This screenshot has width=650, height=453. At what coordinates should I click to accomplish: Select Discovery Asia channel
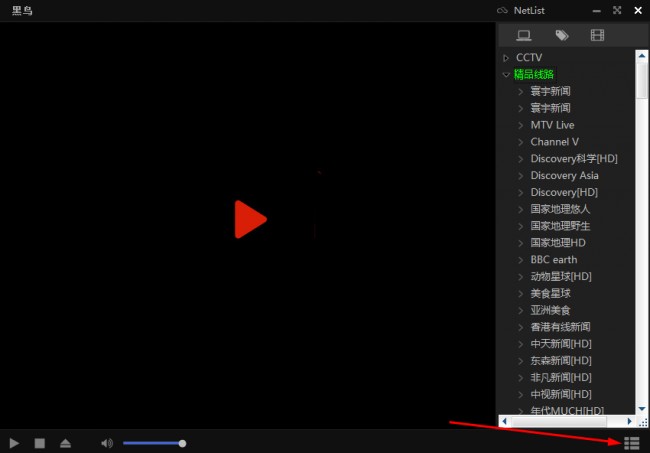[x=565, y=175]
